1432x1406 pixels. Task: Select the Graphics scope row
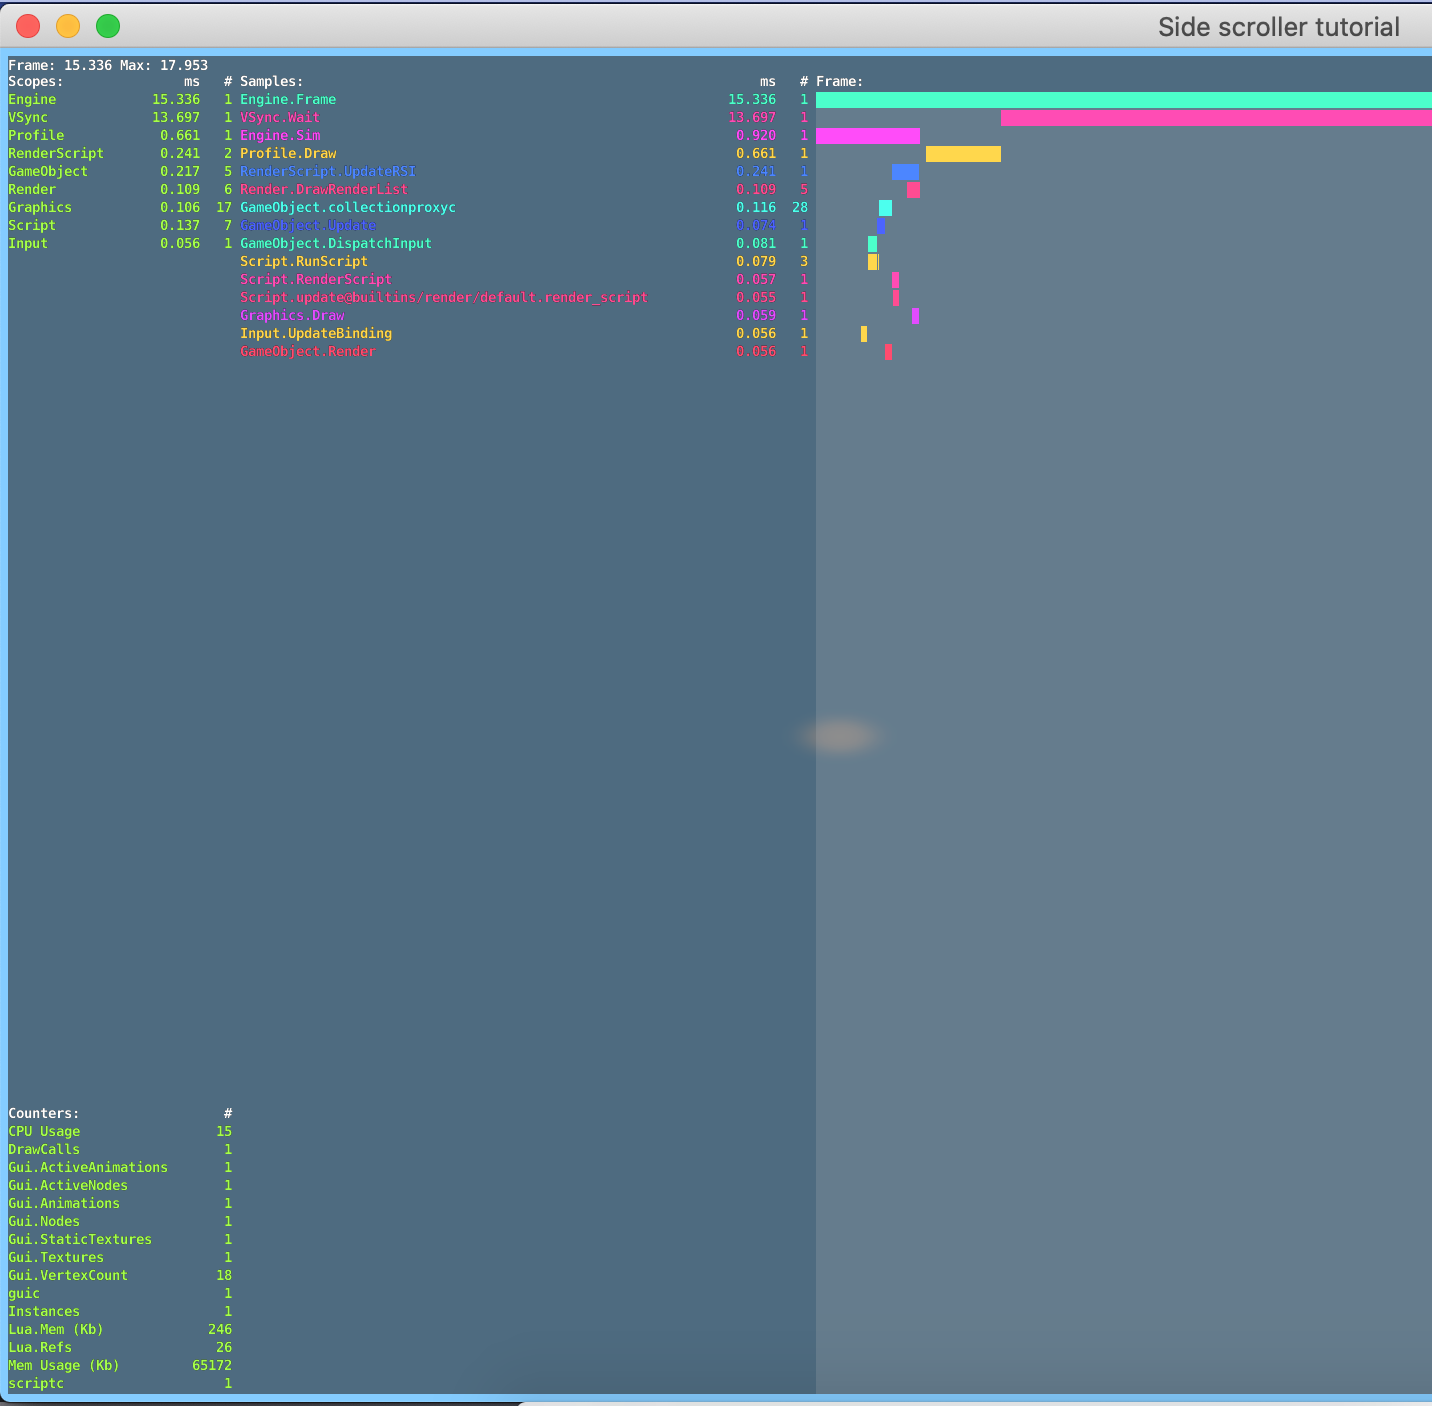click(40, 207)
